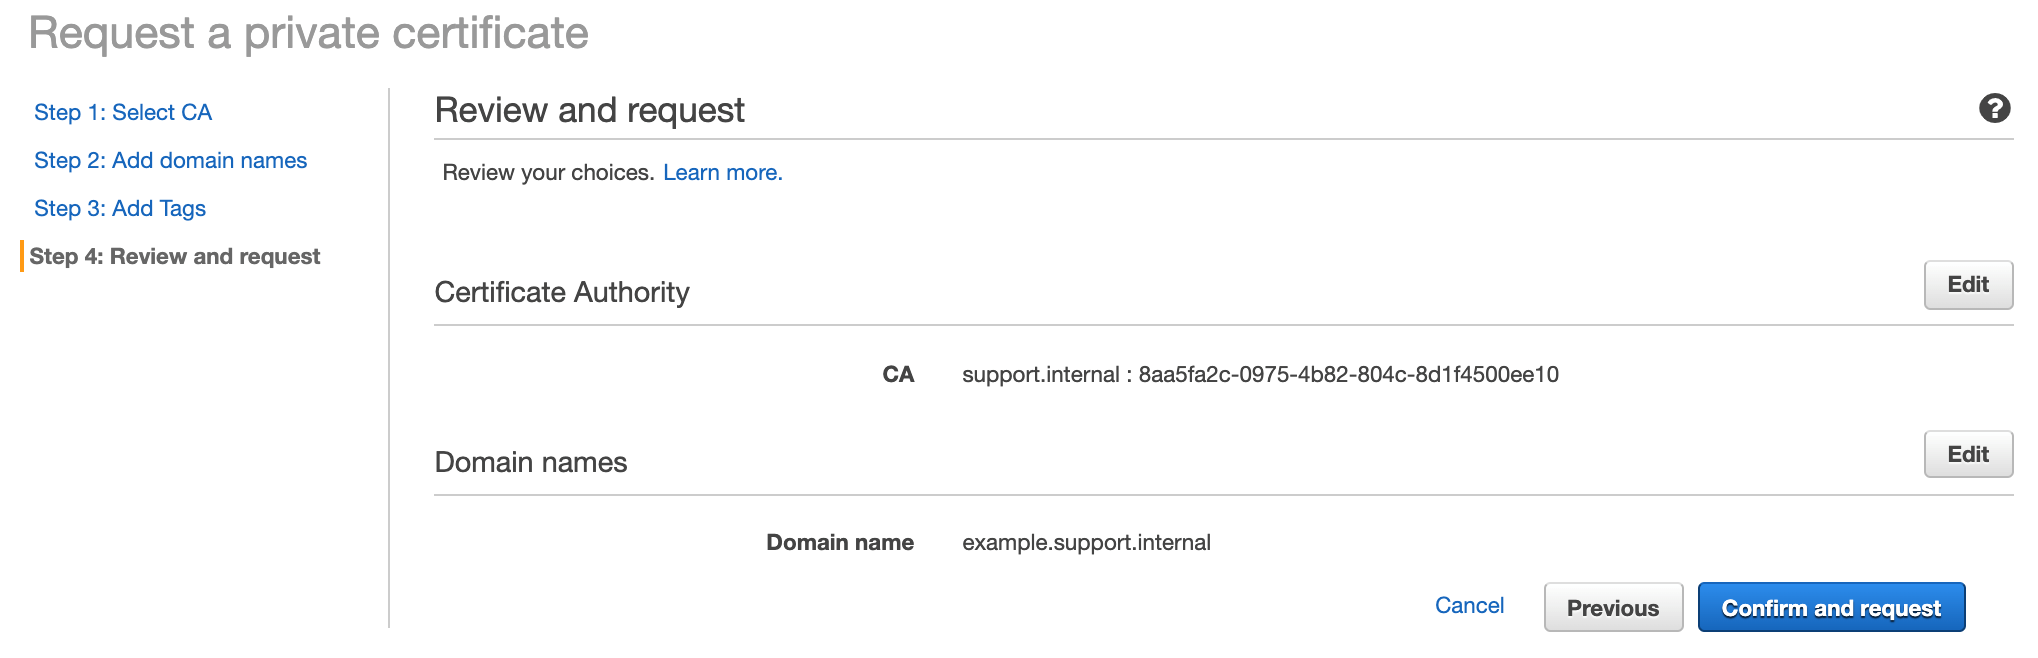
Task: Click the bold Domain name field label
Action: tap(840, 542)
